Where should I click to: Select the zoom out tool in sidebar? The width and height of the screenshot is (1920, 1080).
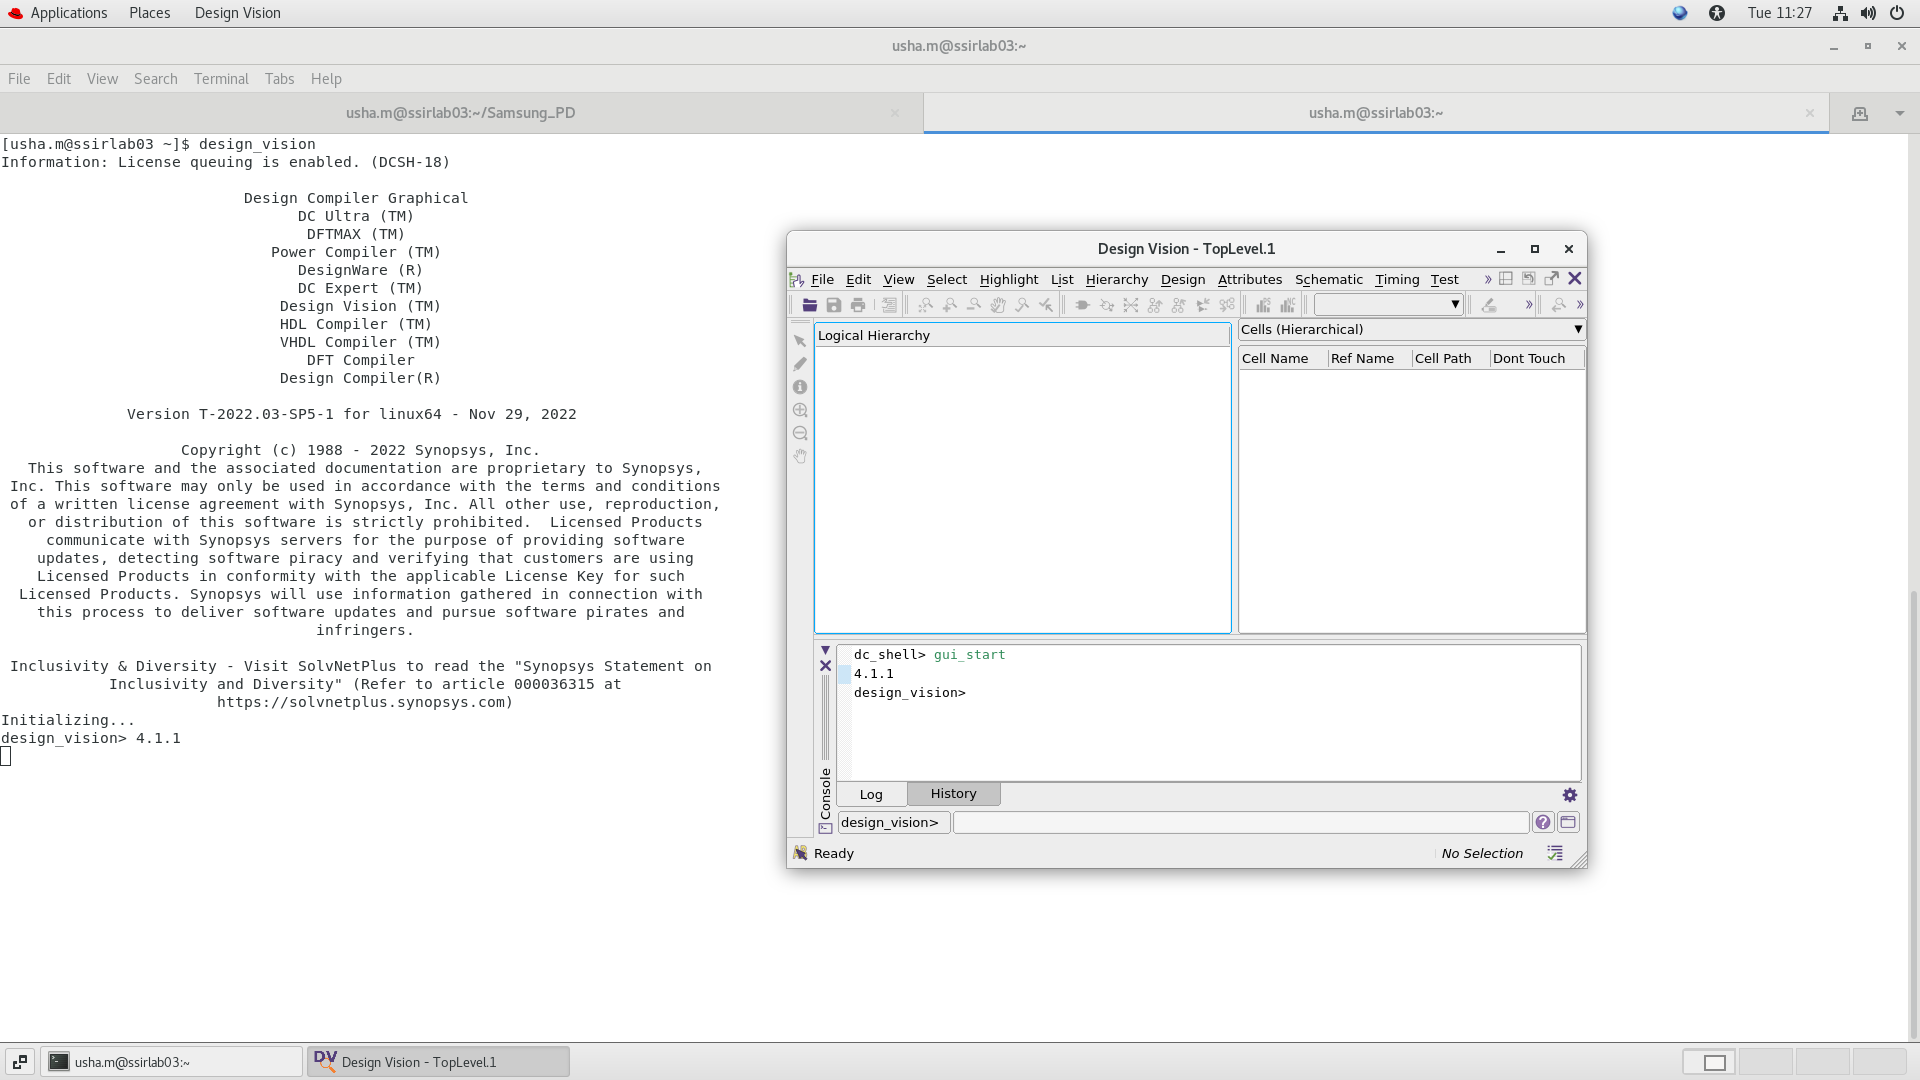800,433
